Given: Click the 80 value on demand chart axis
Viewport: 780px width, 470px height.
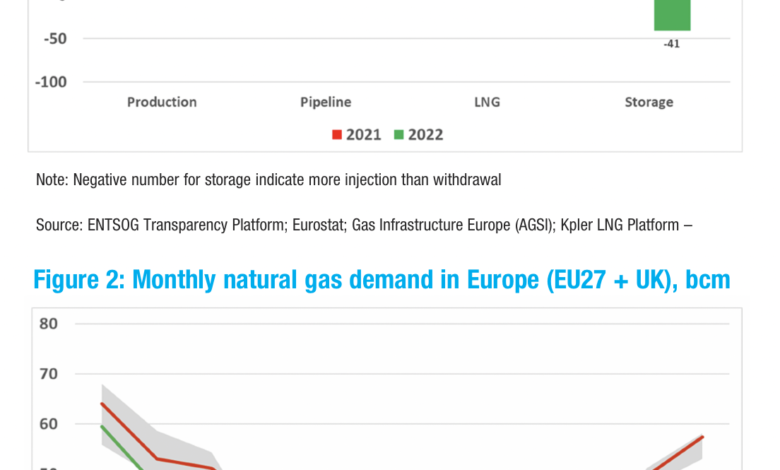Looking at the screenshot, I should coord(50,323).
